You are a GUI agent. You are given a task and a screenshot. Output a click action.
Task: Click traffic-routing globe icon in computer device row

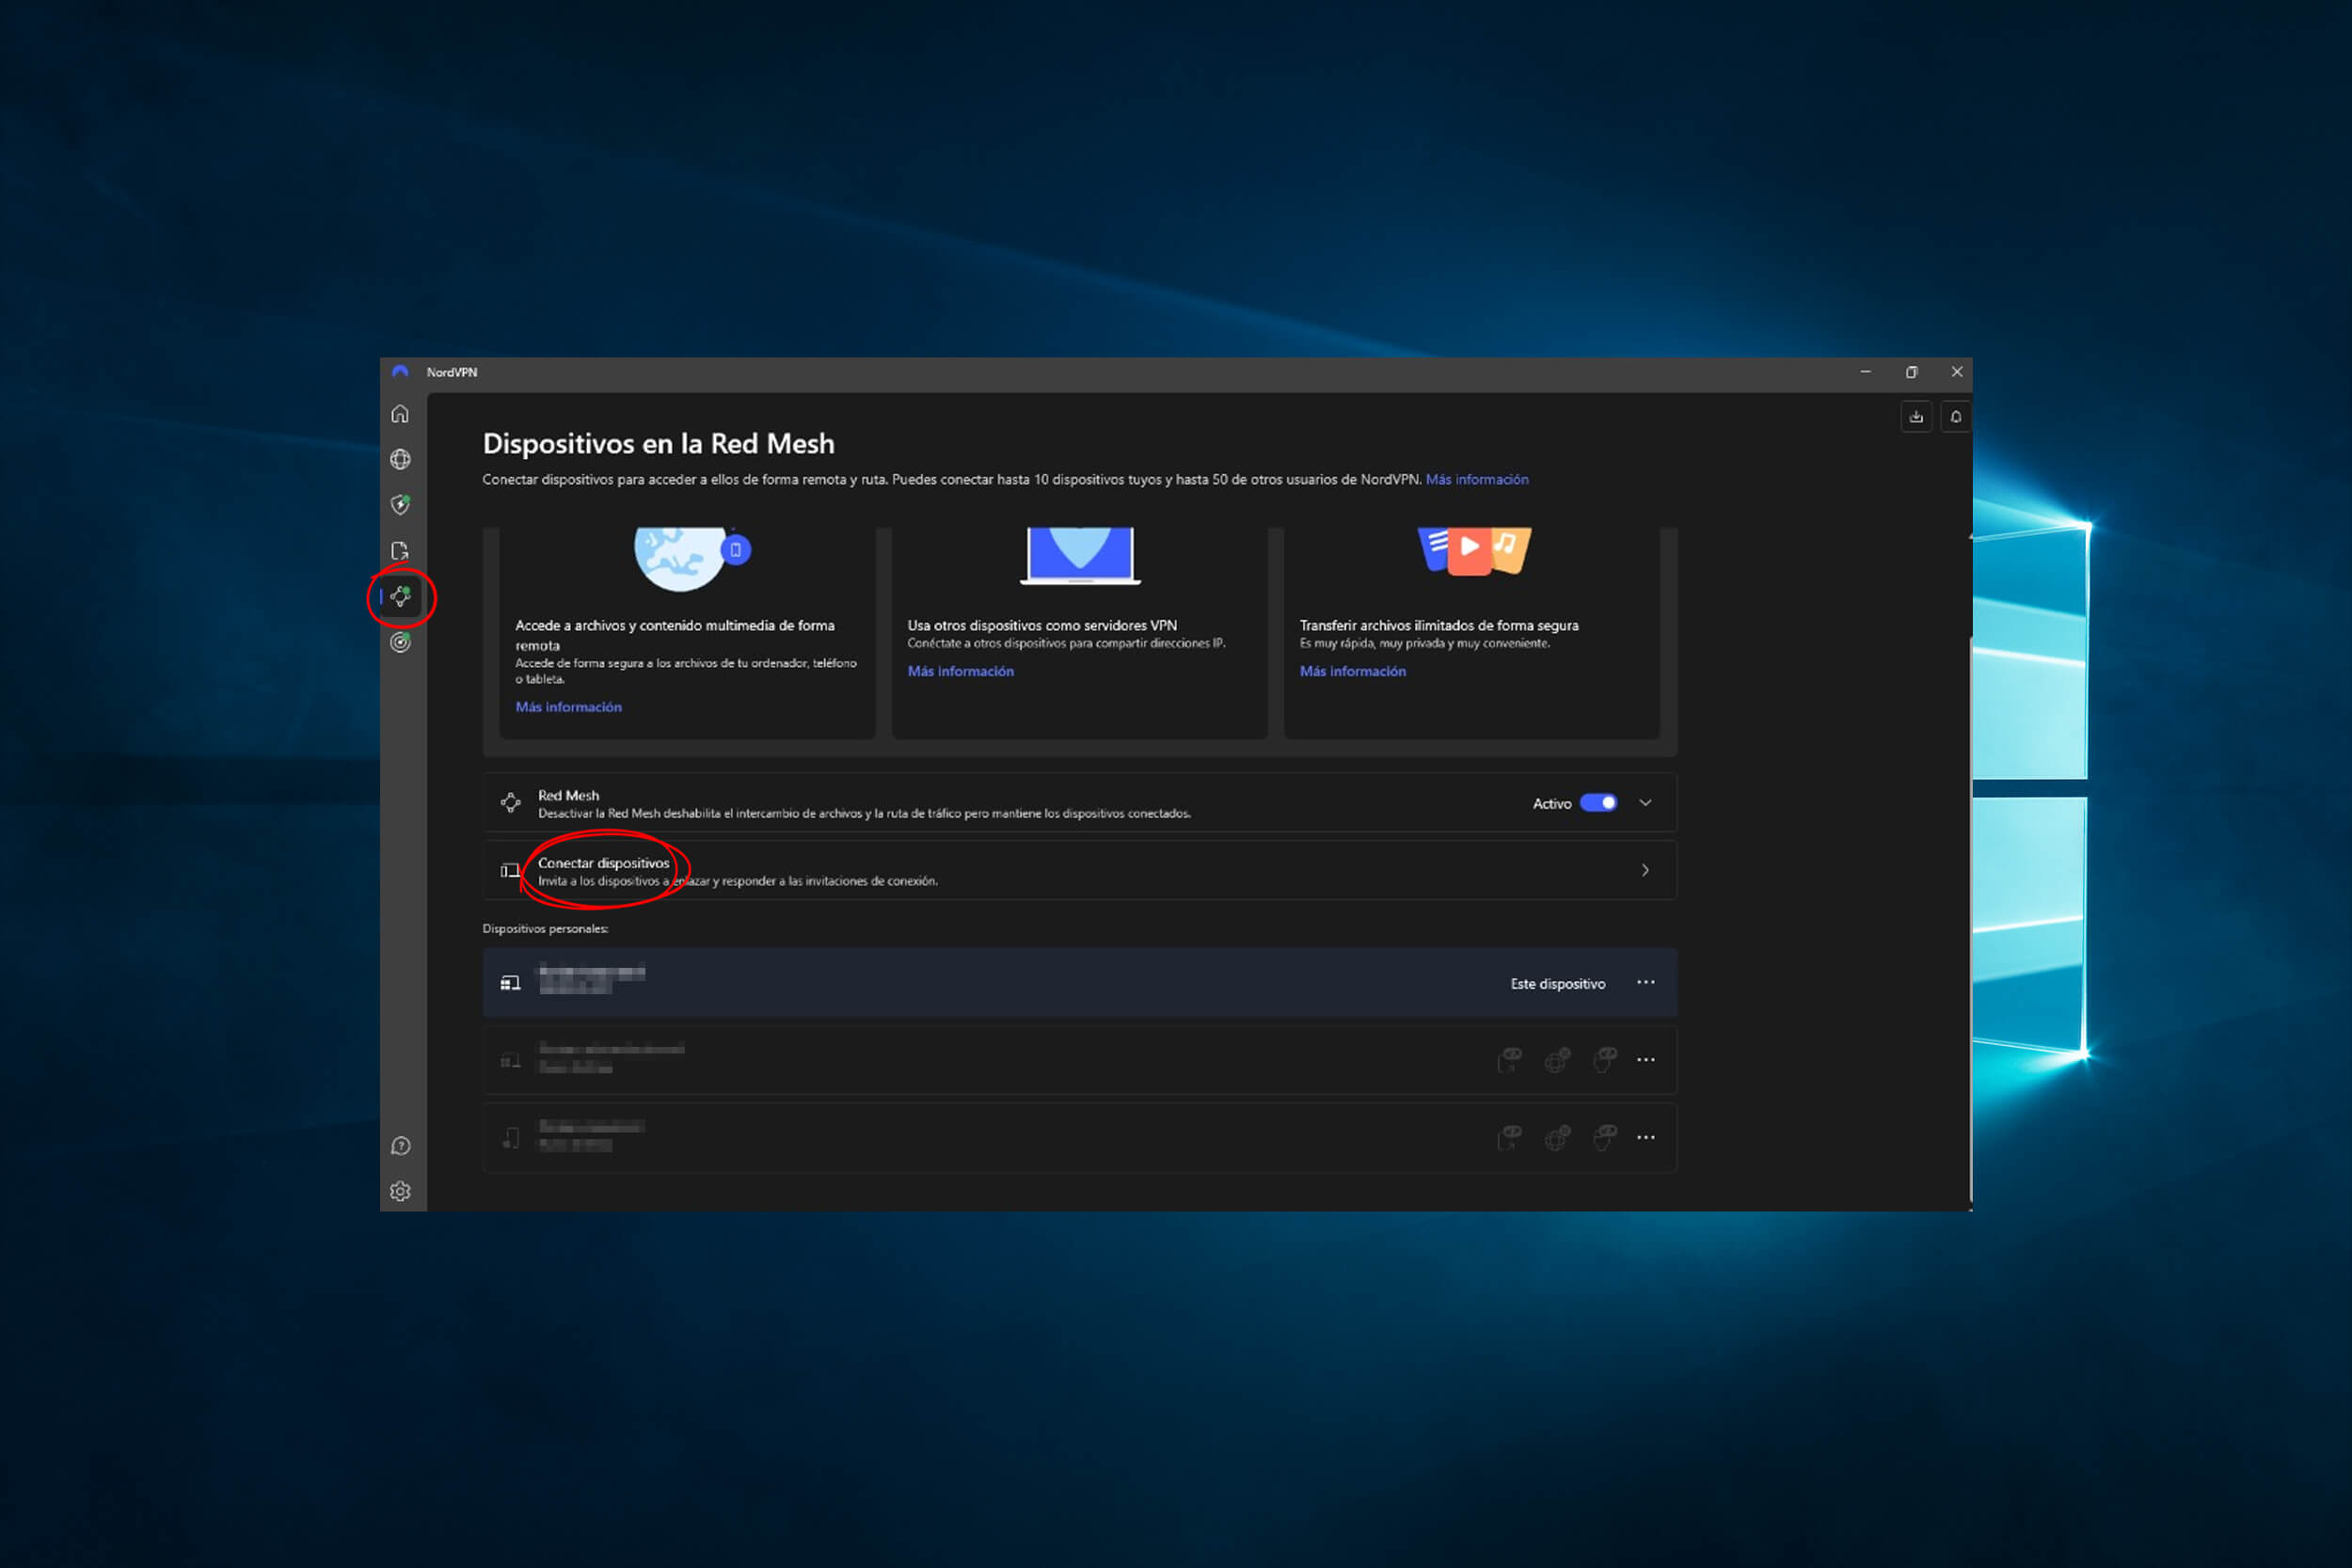pos(1557,1060)
